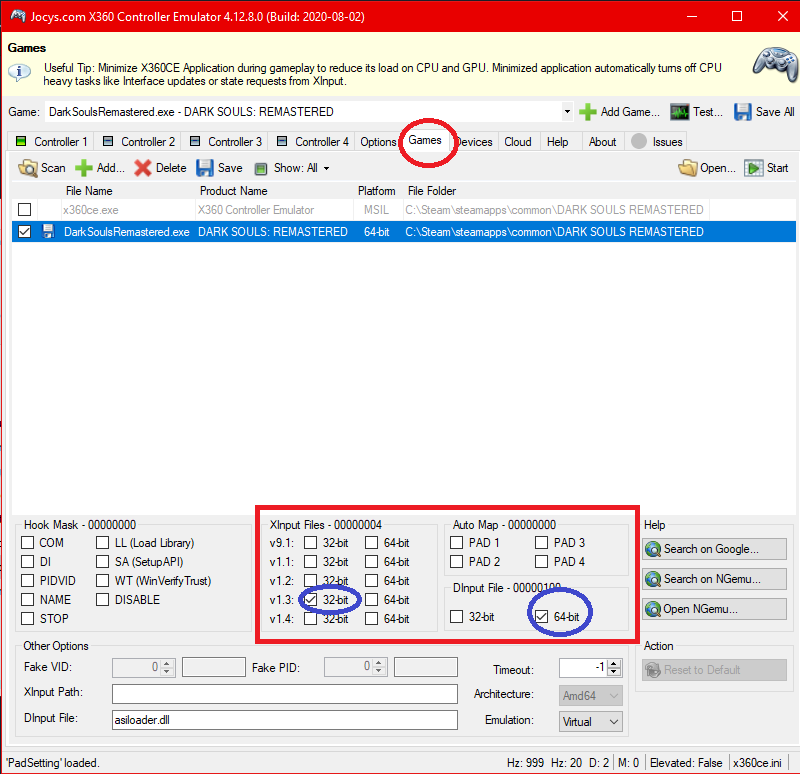This screenshot has height=774, width=800.
Task: Check XInput v9.1 64-bit checkbox
Action: (371, 542)
